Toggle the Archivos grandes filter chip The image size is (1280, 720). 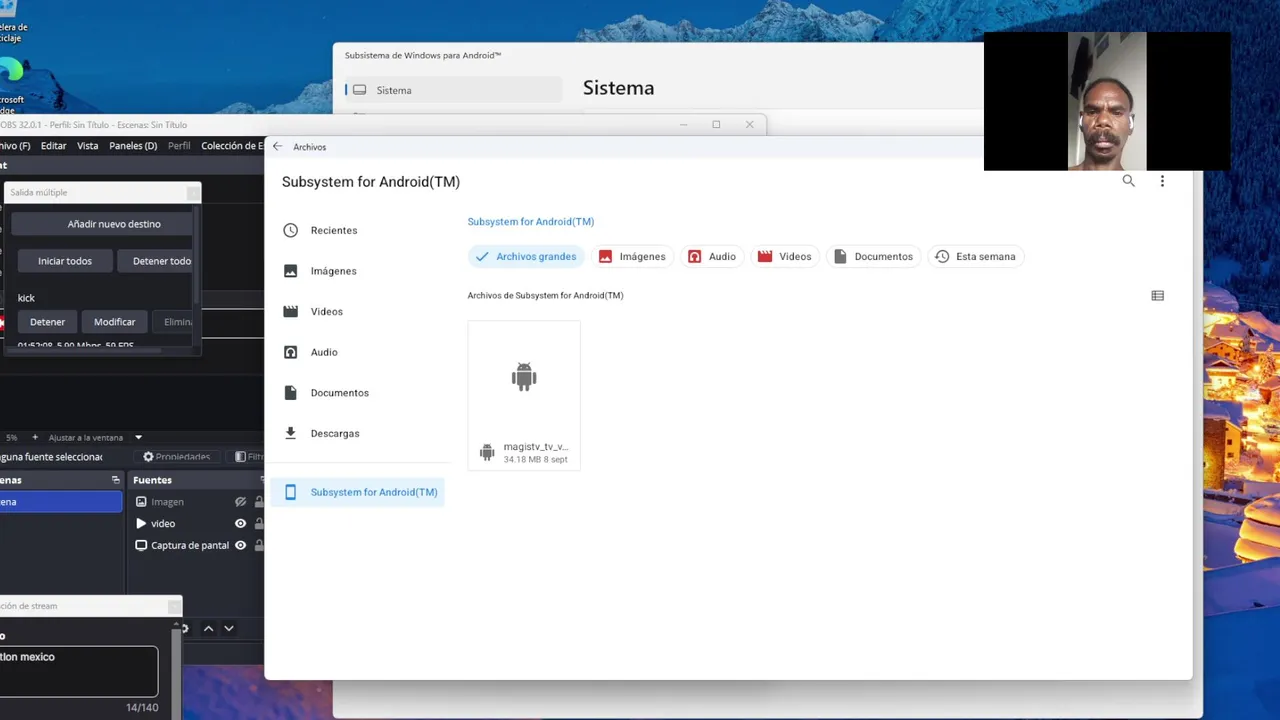click(526, 257)
